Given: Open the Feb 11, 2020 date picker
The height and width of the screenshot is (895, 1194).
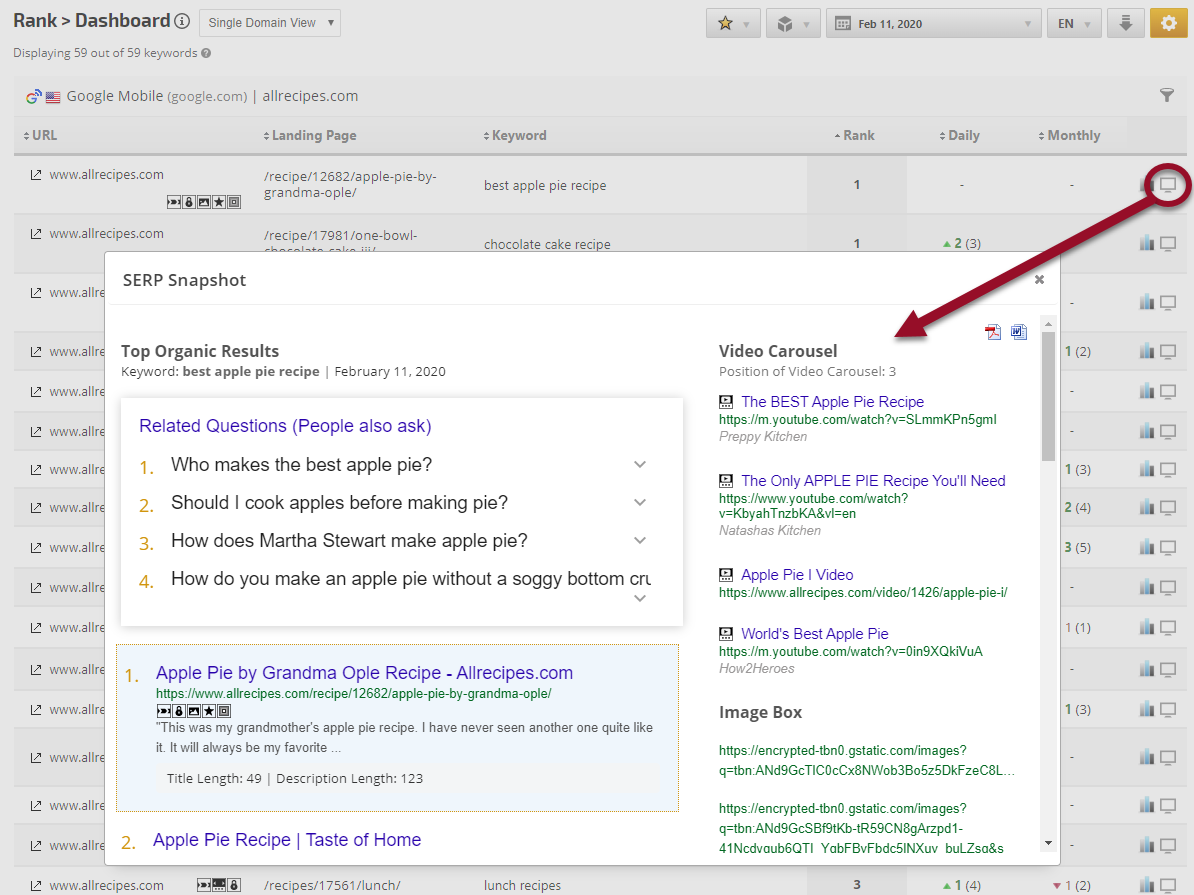Looking at the screenshot, I should tap(933, 24).
